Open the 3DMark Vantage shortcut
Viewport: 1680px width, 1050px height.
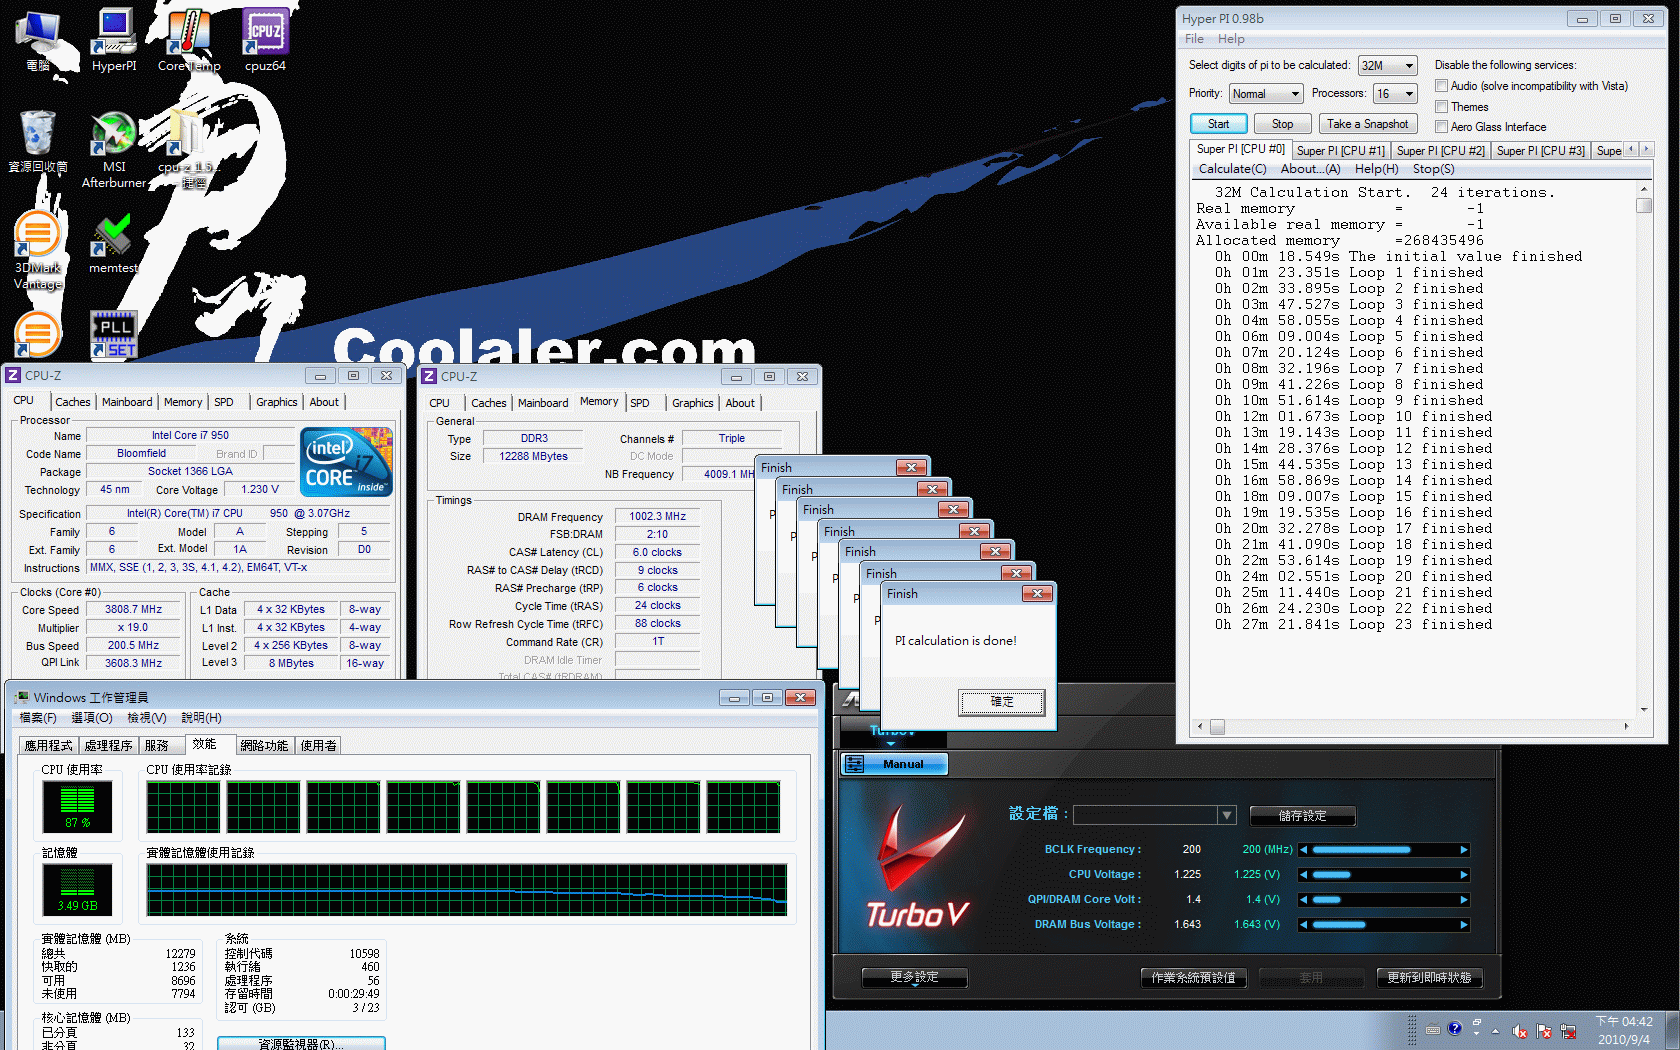pyautogui.click(x=38, y=250)
